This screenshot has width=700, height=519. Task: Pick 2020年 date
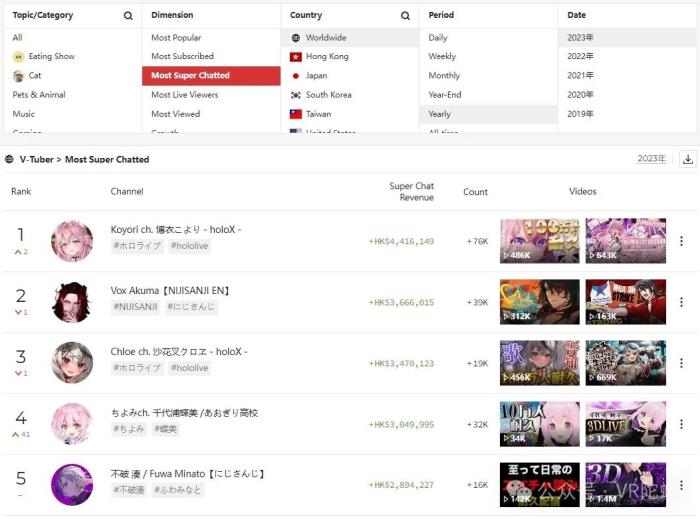tap(580, 95)
